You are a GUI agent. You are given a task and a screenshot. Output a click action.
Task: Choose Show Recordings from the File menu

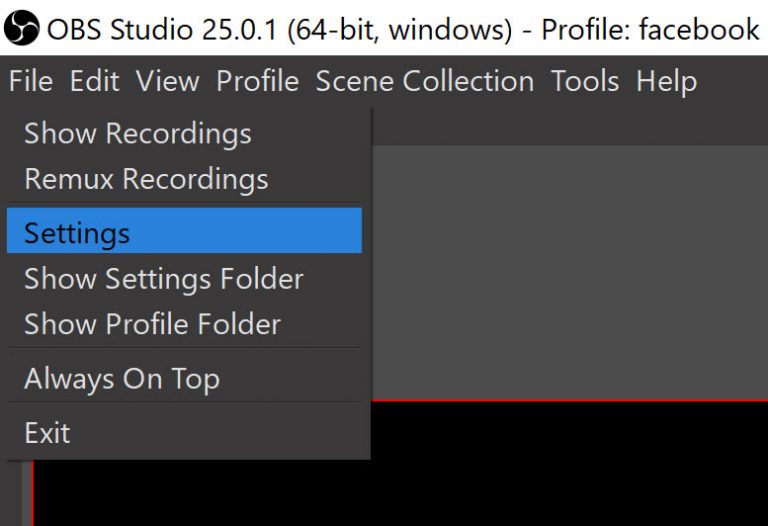coord(137,133)
